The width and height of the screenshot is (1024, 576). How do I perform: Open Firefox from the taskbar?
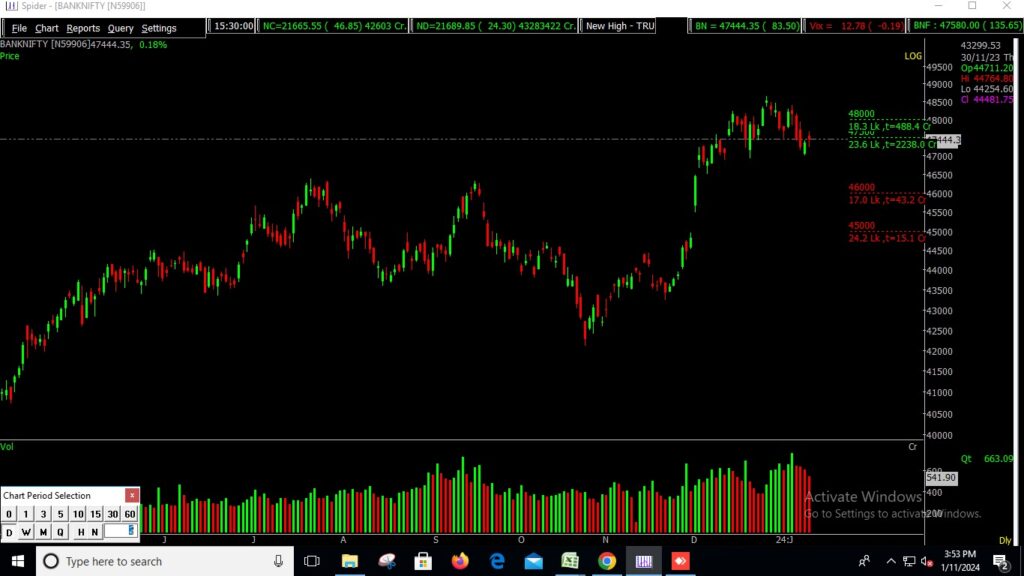click(460, 561)
